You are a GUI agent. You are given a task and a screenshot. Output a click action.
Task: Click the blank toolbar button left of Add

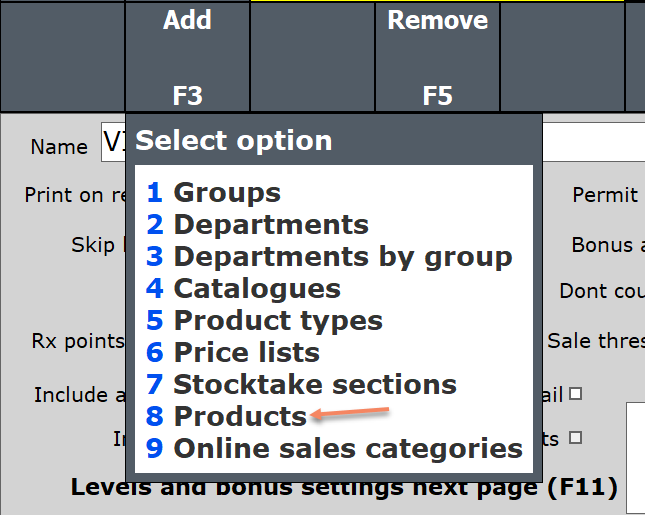point(62,57)
